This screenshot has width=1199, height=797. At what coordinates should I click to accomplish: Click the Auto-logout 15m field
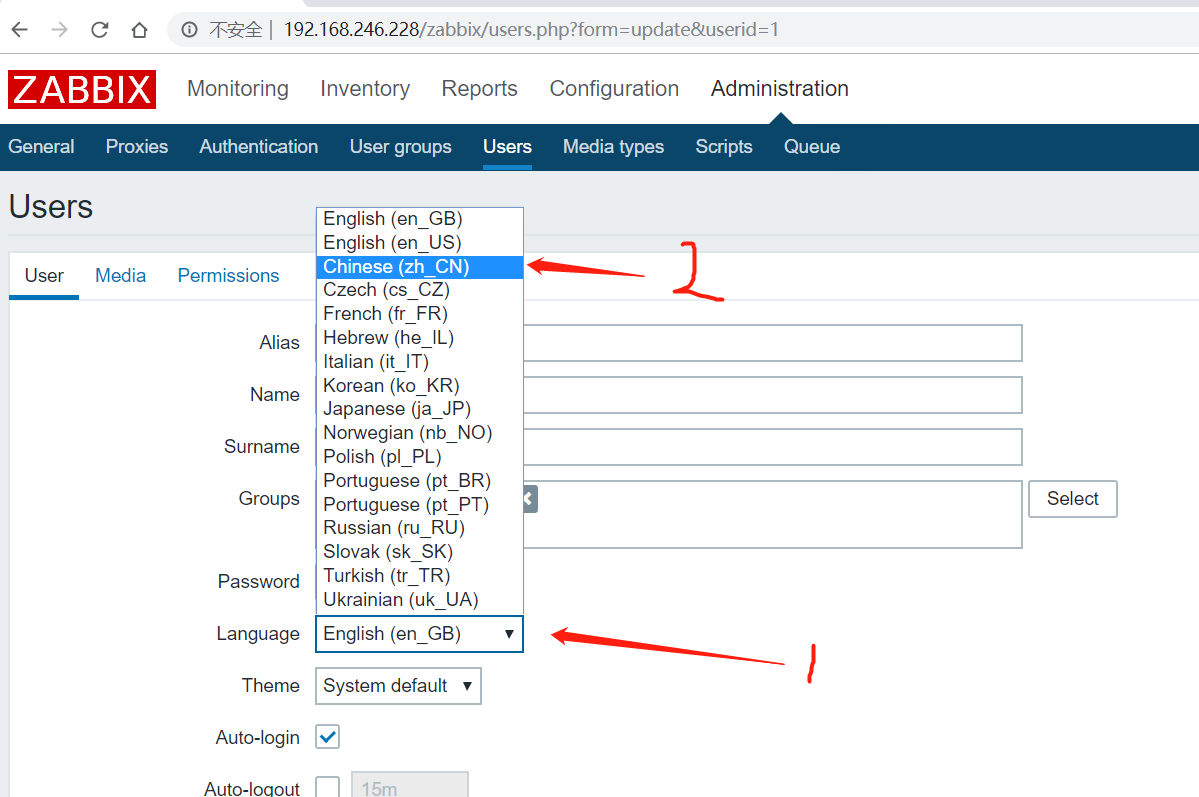click(x=410, y=785)
